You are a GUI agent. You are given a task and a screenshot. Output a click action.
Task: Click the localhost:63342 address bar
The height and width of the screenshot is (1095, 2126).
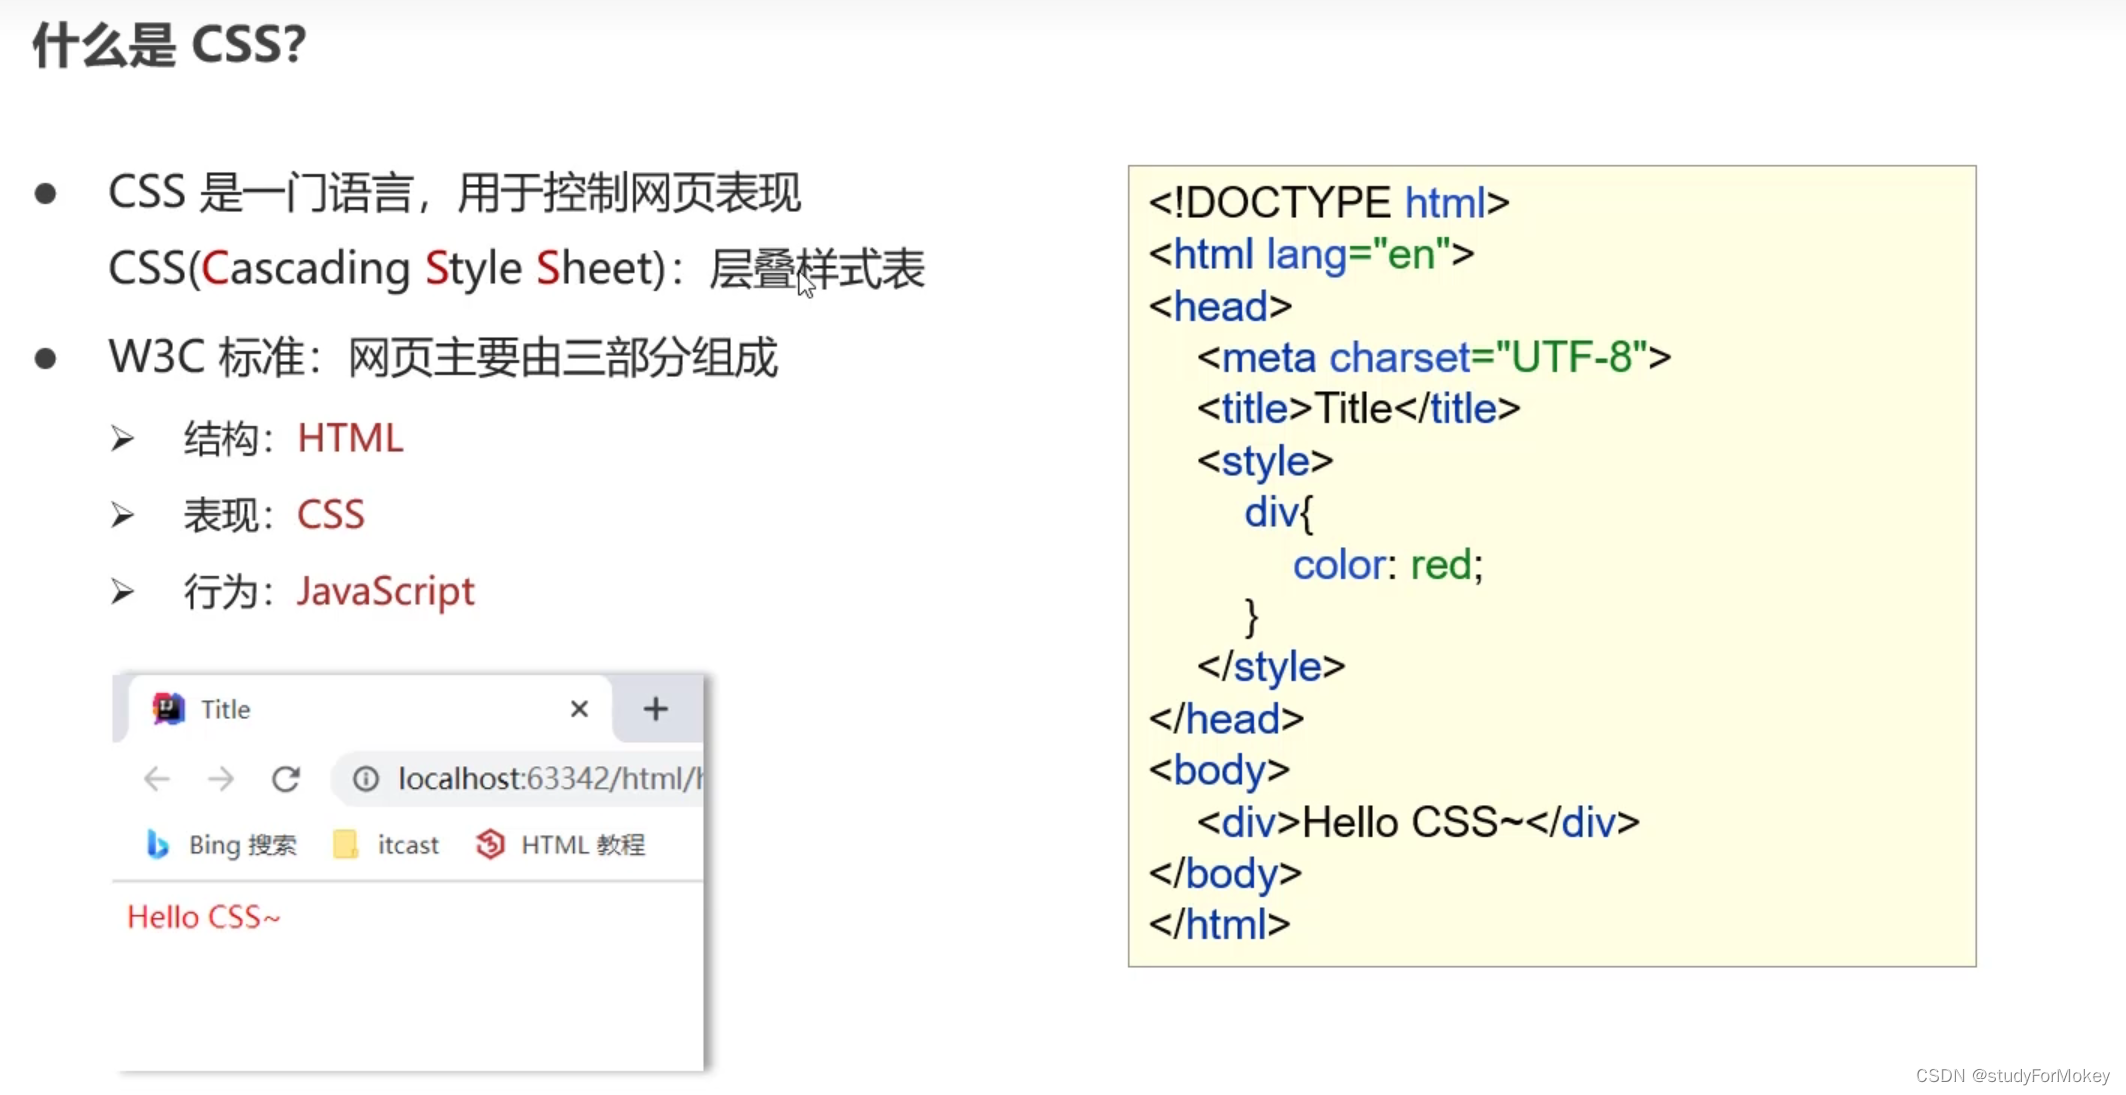(x=518, y=778)
